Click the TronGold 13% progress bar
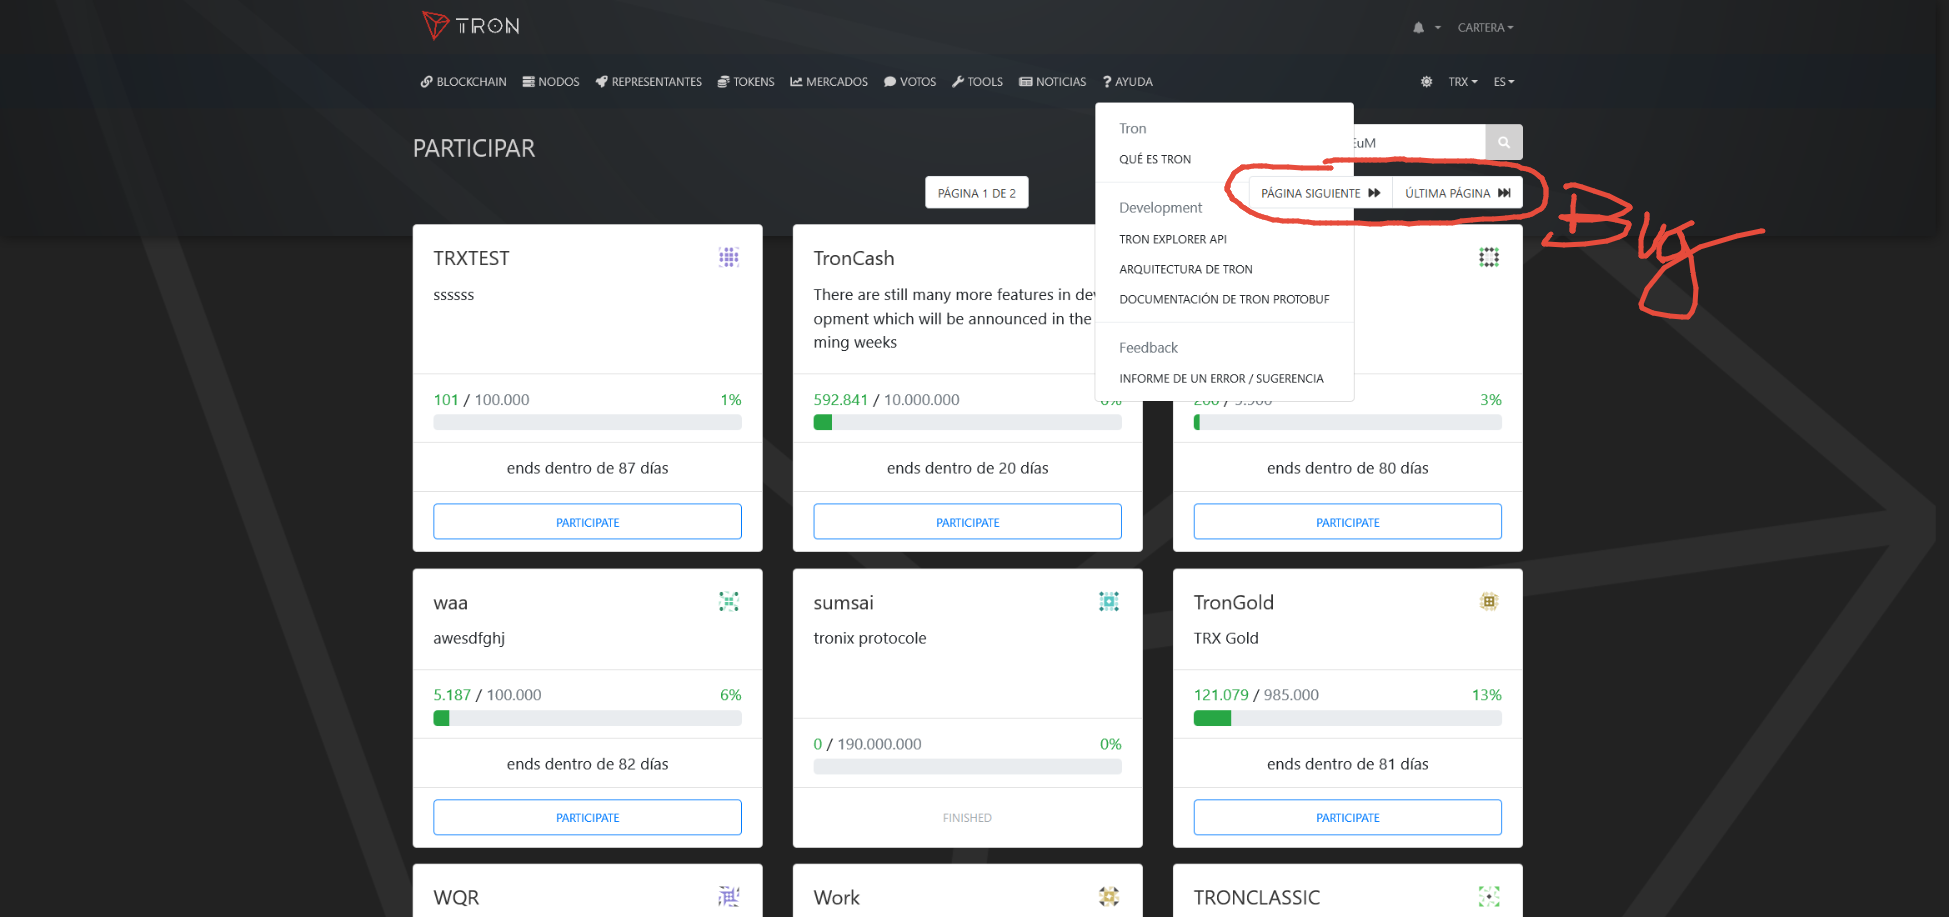Image resolution: width=1949 pixels, height=917 pixels. click(1347, 717)
